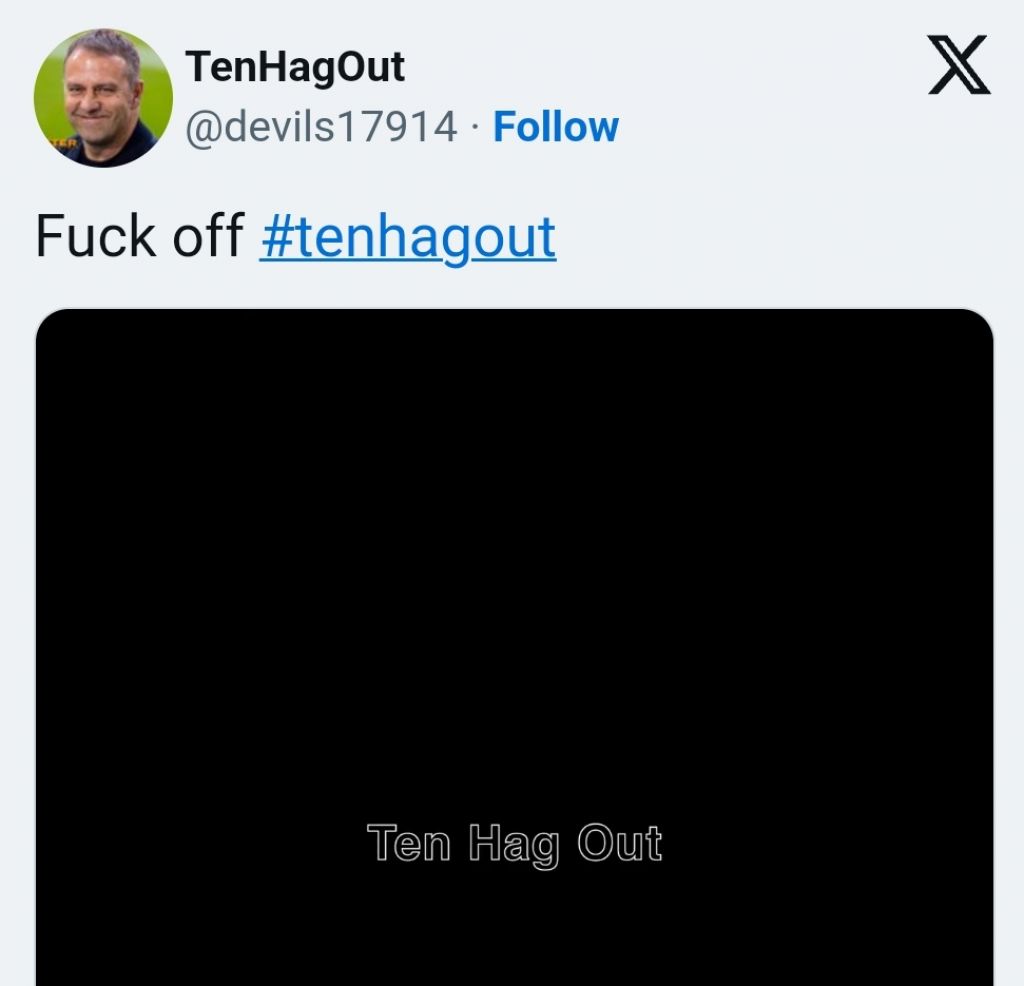Visit the @devils17914 handle

(x=321, y=127)
